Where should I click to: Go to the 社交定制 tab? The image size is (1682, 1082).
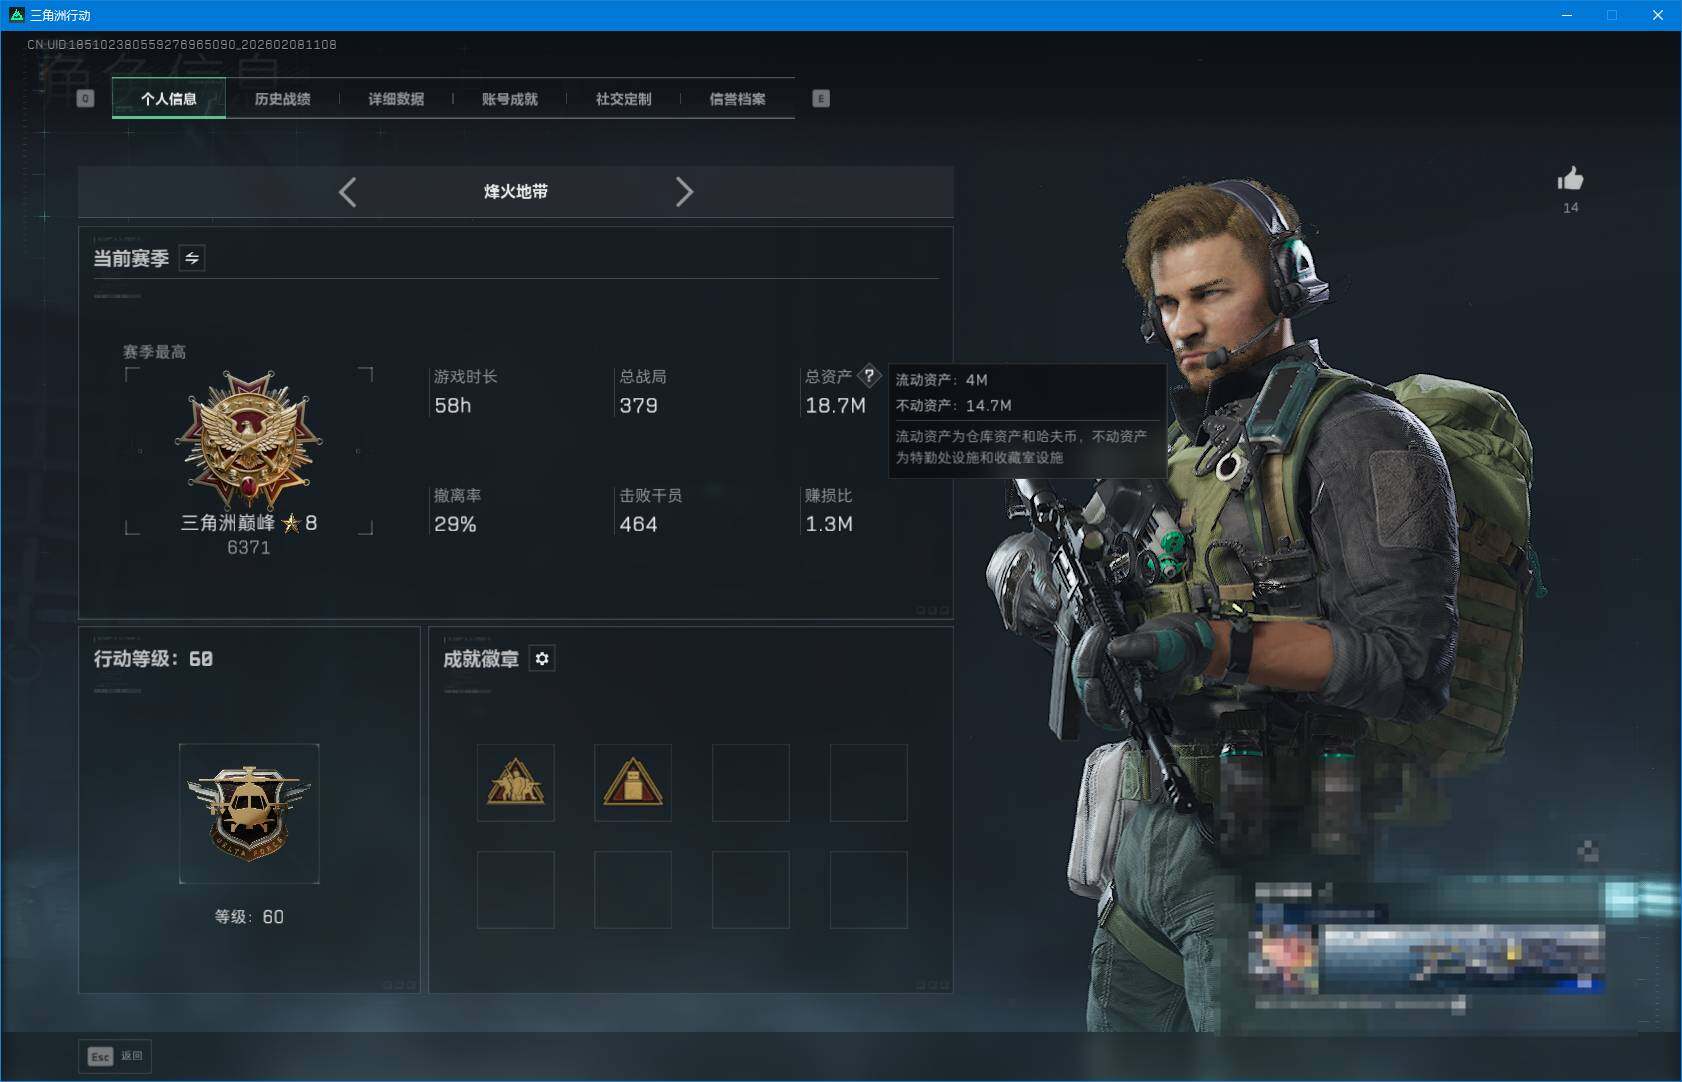[x=624, y=99]
